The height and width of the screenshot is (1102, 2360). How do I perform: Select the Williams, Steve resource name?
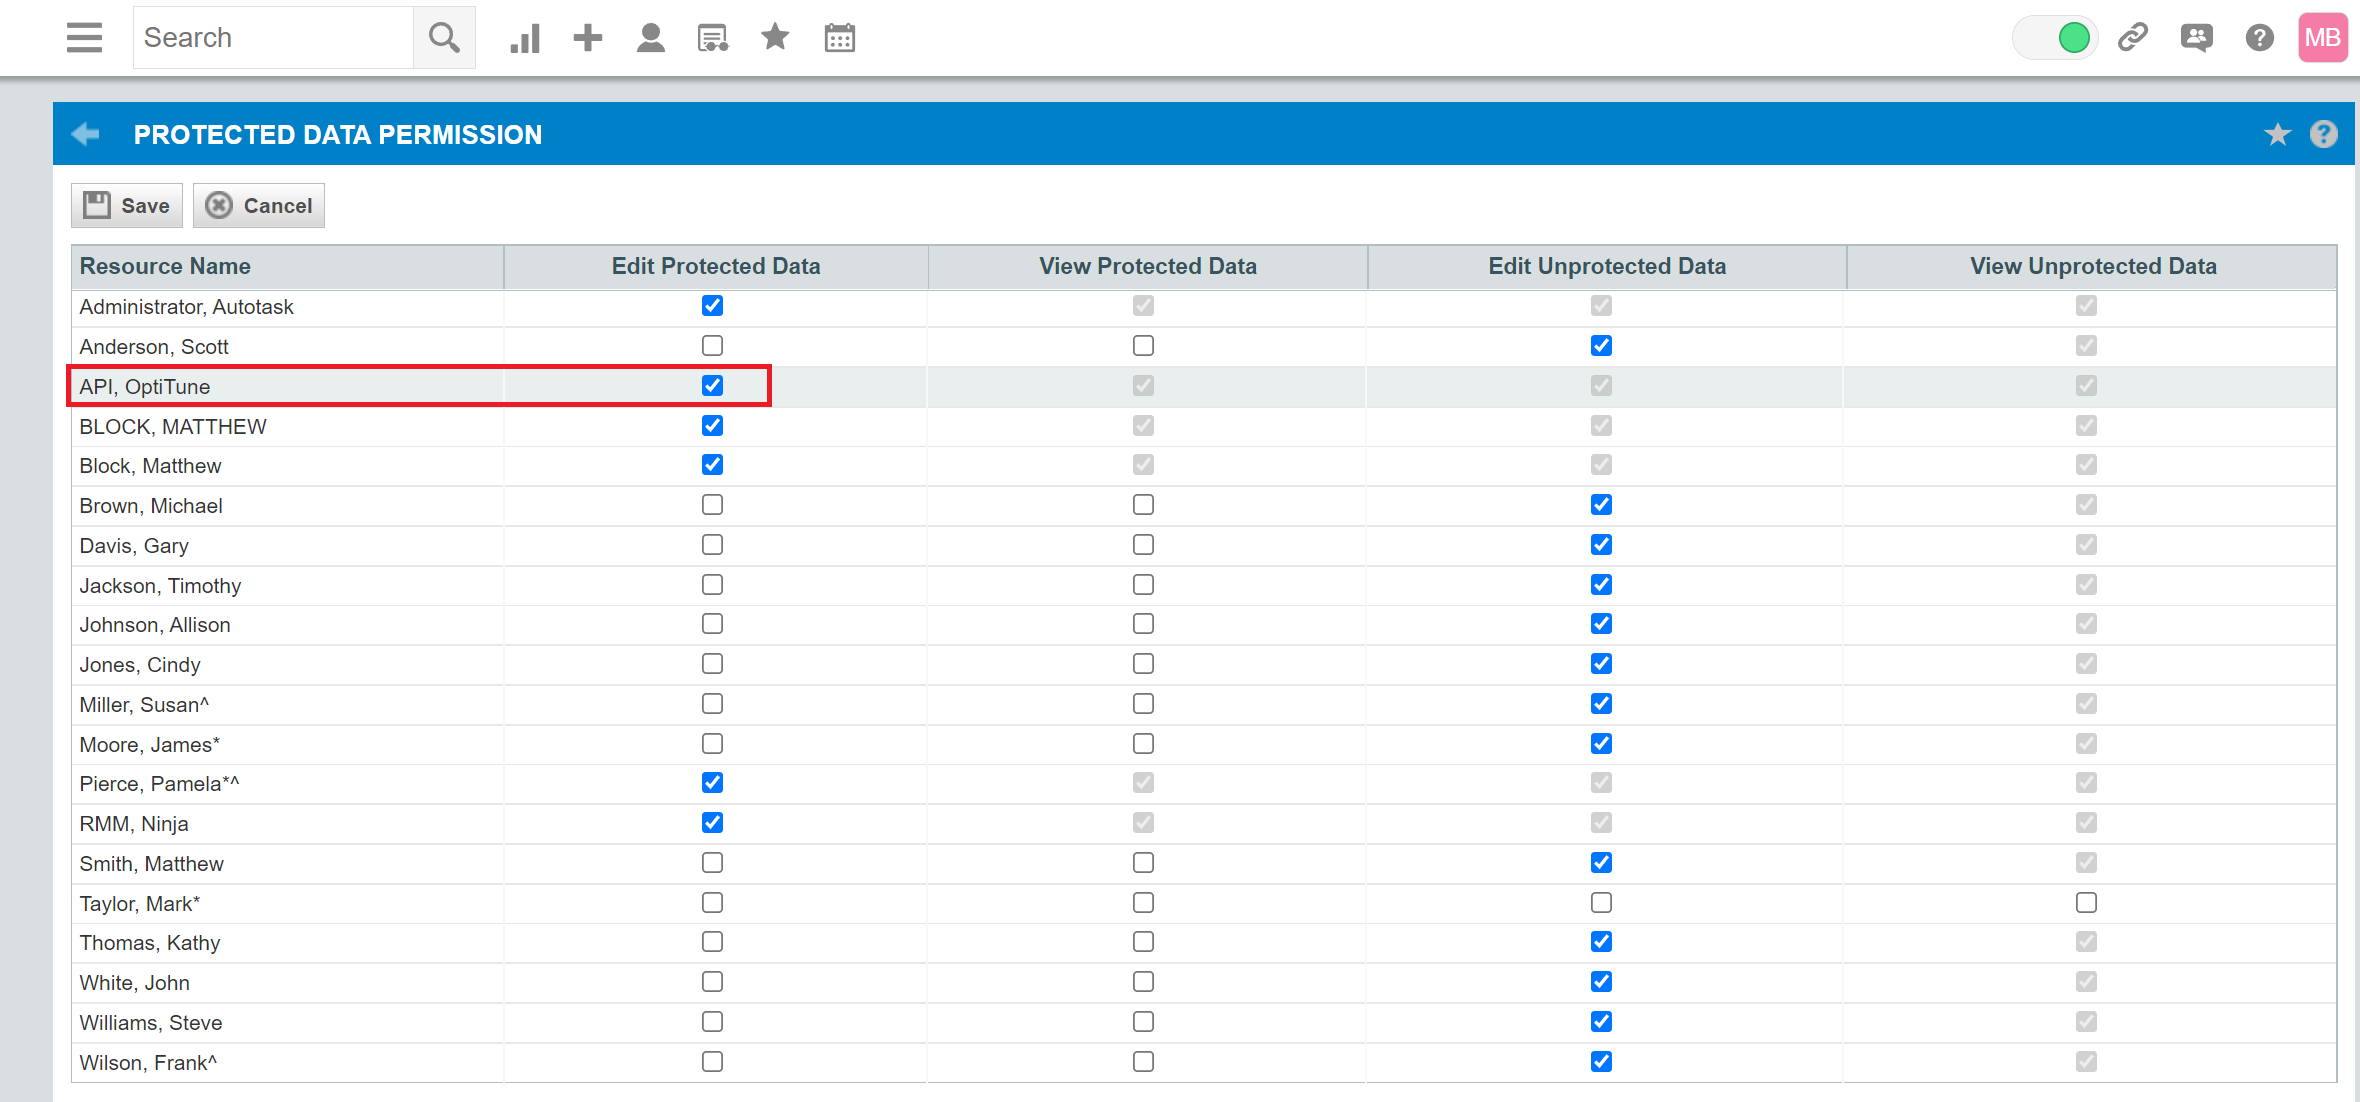[151, 1023]
